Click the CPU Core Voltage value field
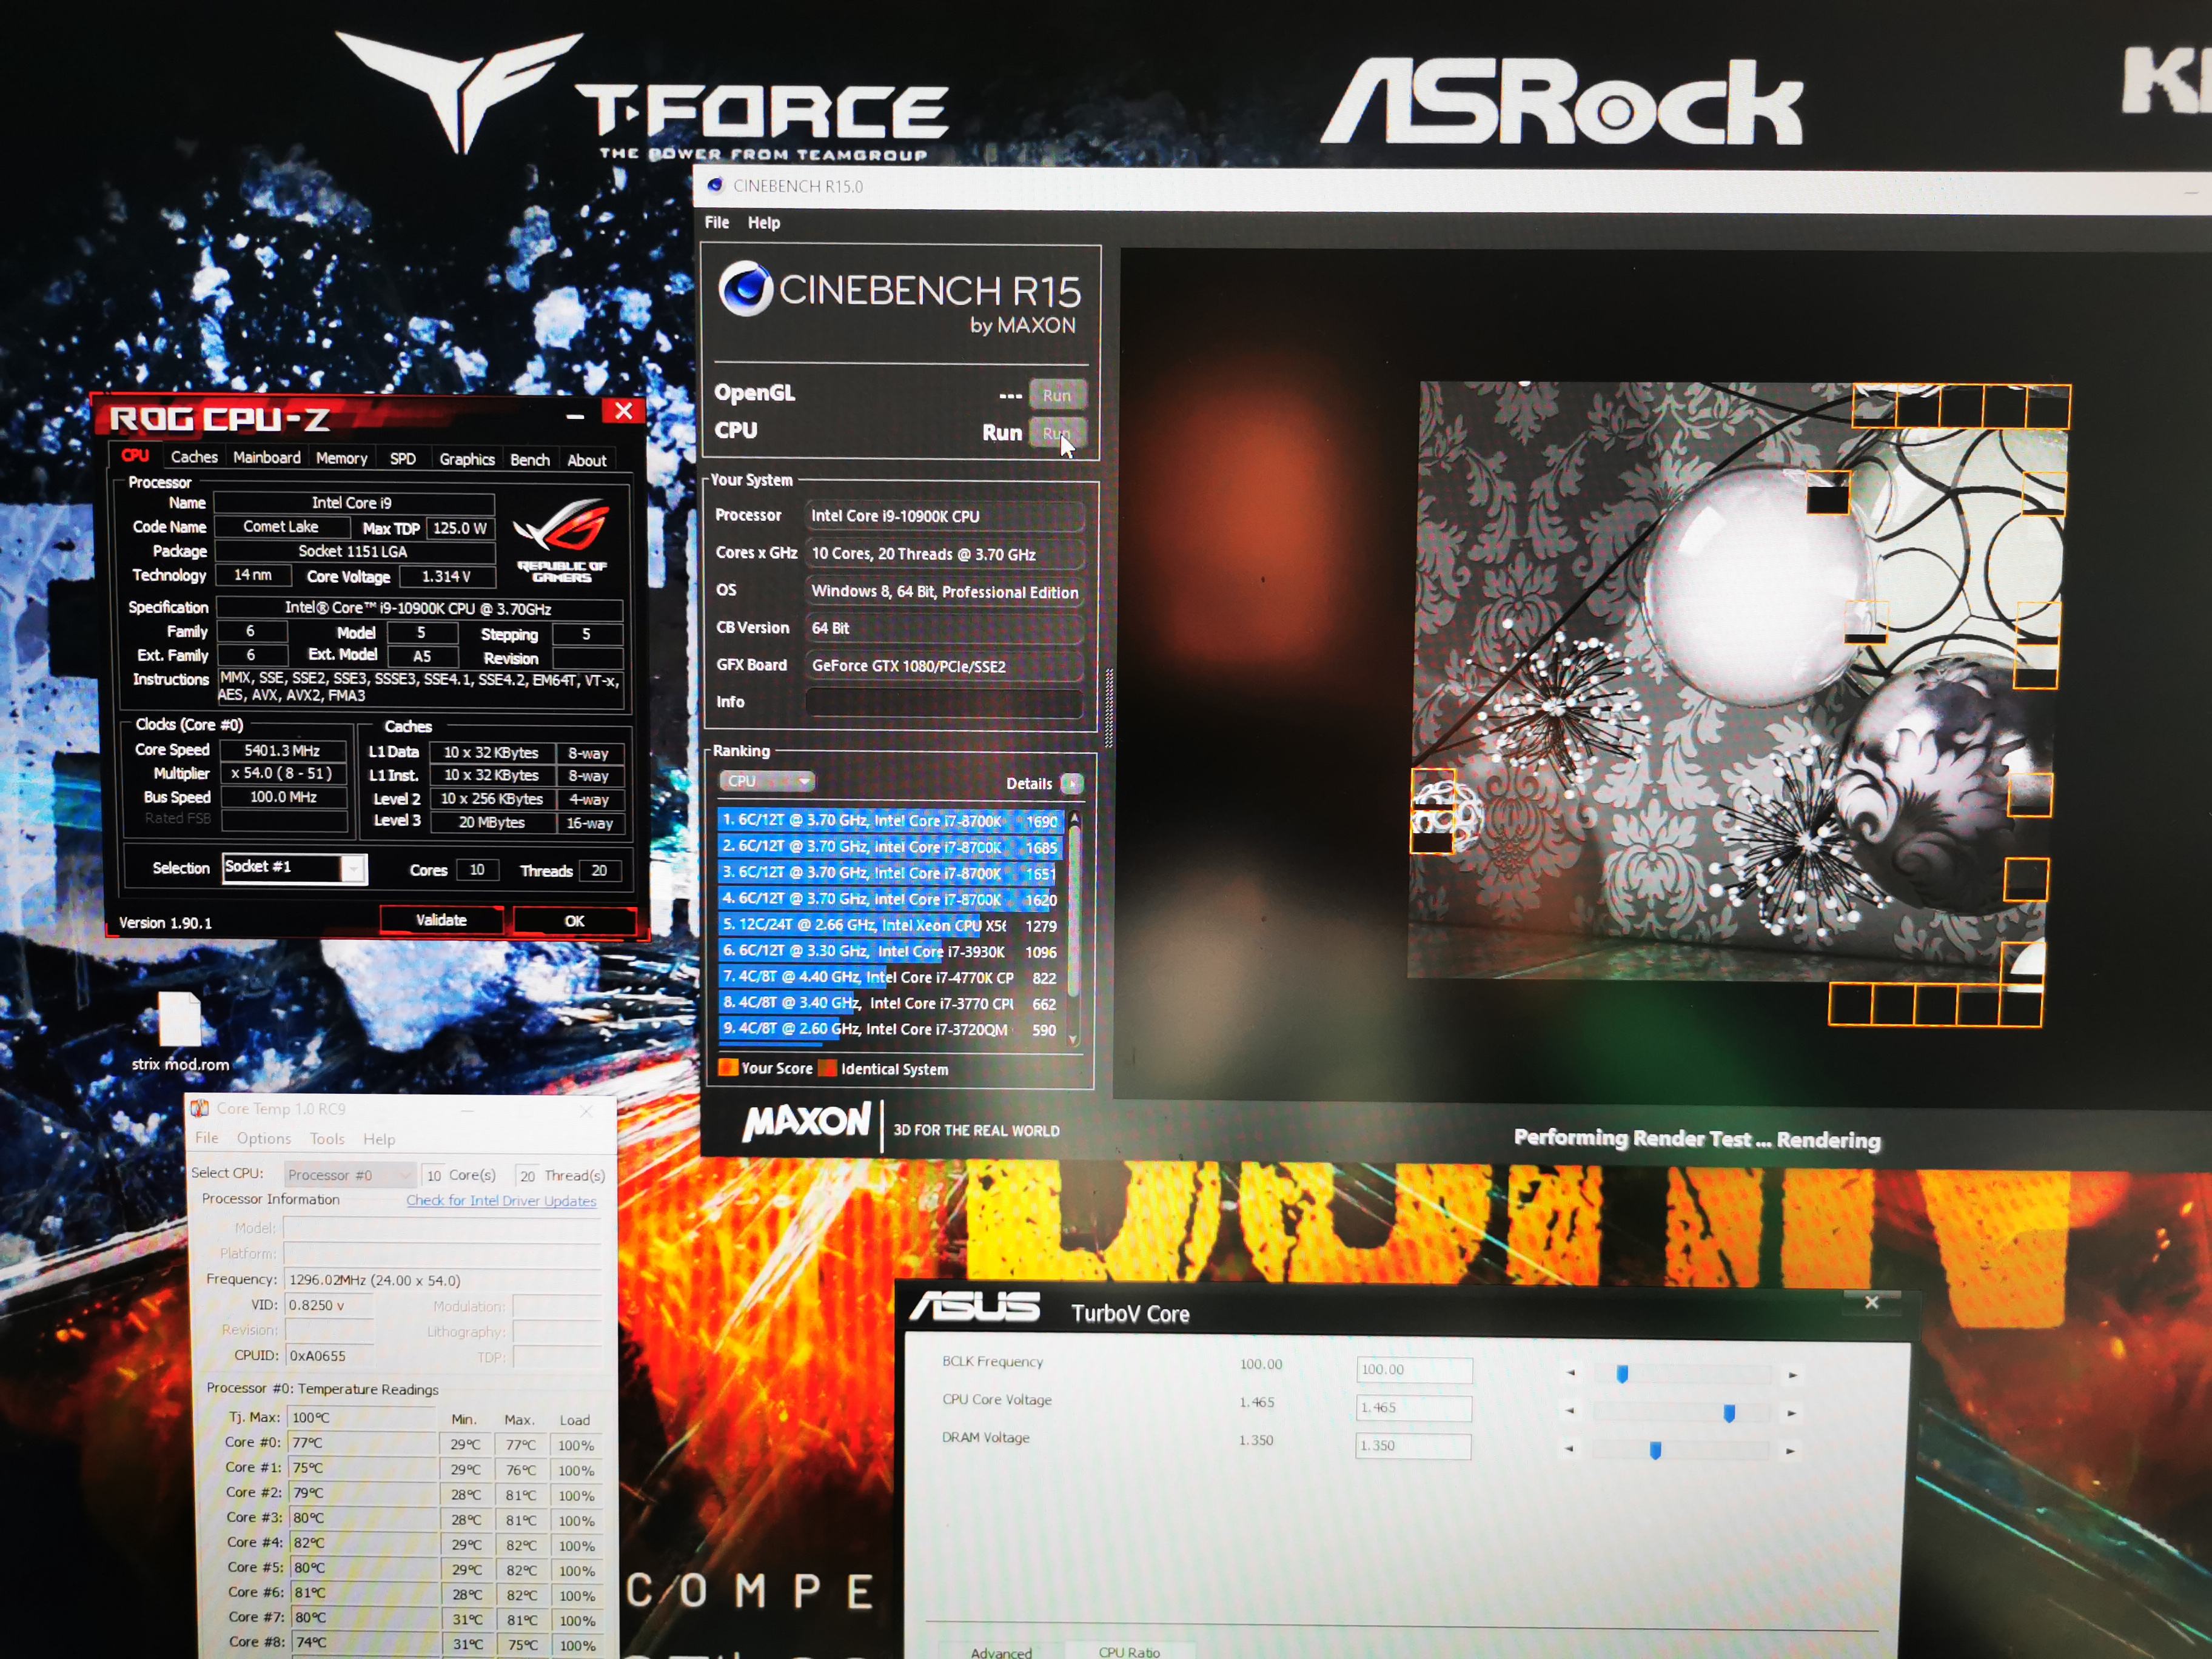The image size is (2212, 1659). point(1414,1408)
